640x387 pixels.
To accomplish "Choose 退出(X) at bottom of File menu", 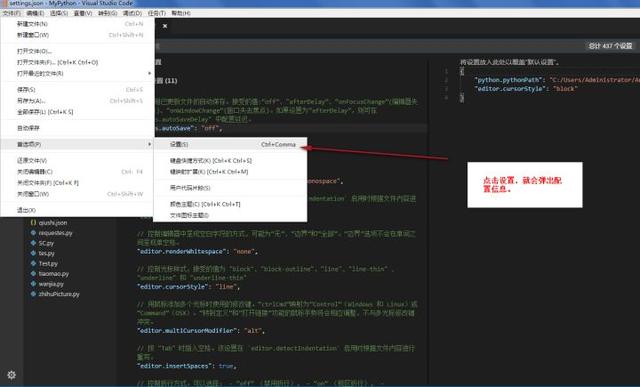I will tap(78, 210).
